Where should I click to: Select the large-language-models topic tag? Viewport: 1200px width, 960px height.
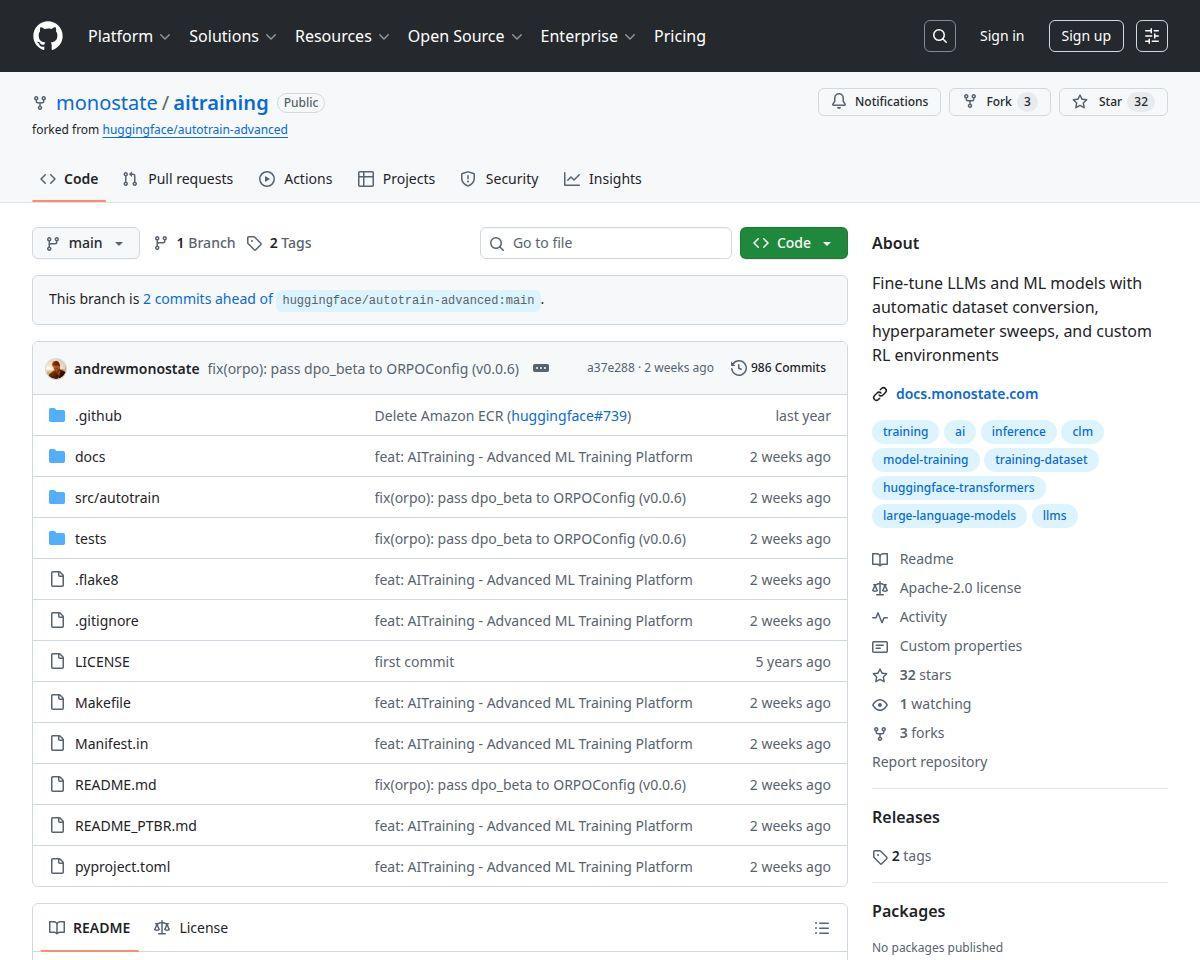click(949, 516)
